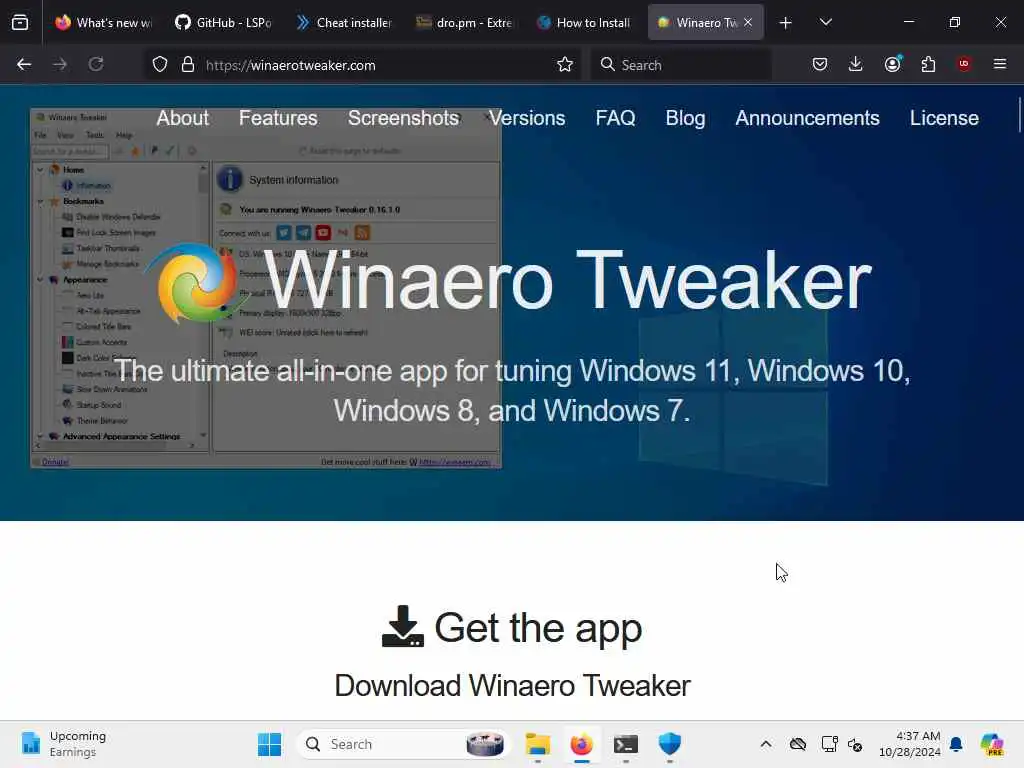
Task: Open the Screenshots section
Action: click(404, 118)
